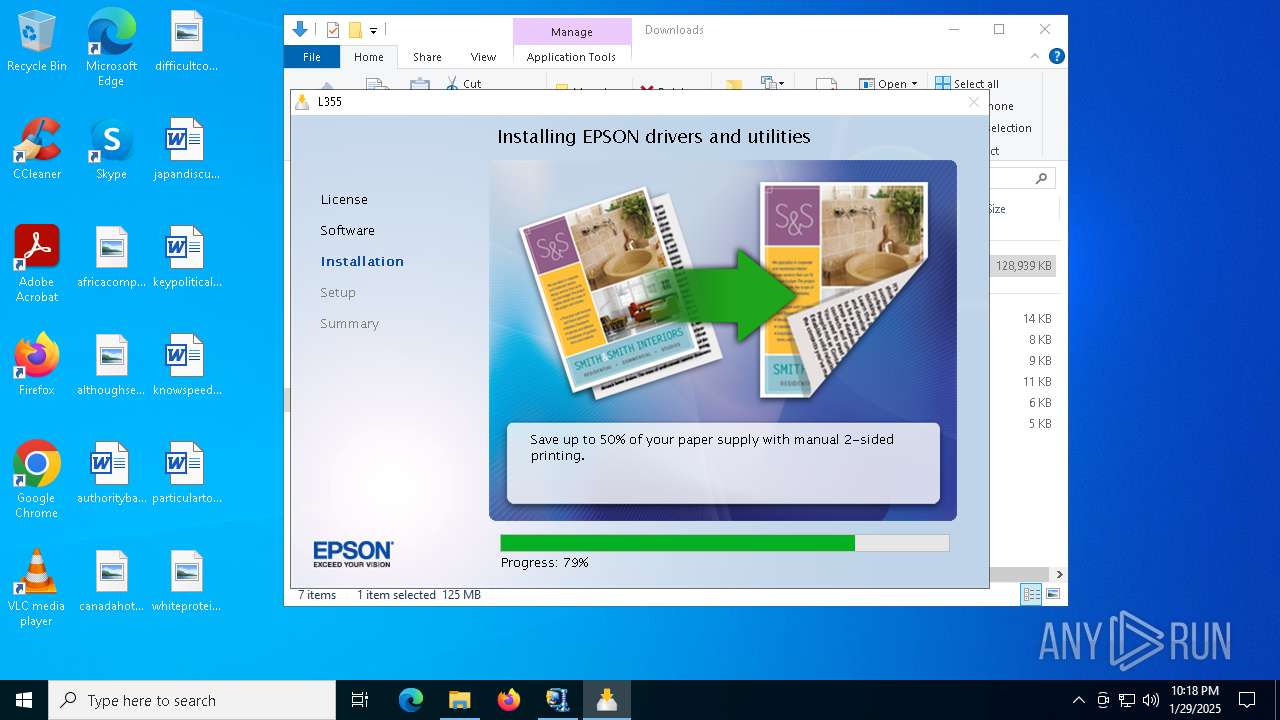Click the network icon in system tray
The width and height of the screenshot is (1280, 720).
pyautogui.click(x=1127, y=700)
